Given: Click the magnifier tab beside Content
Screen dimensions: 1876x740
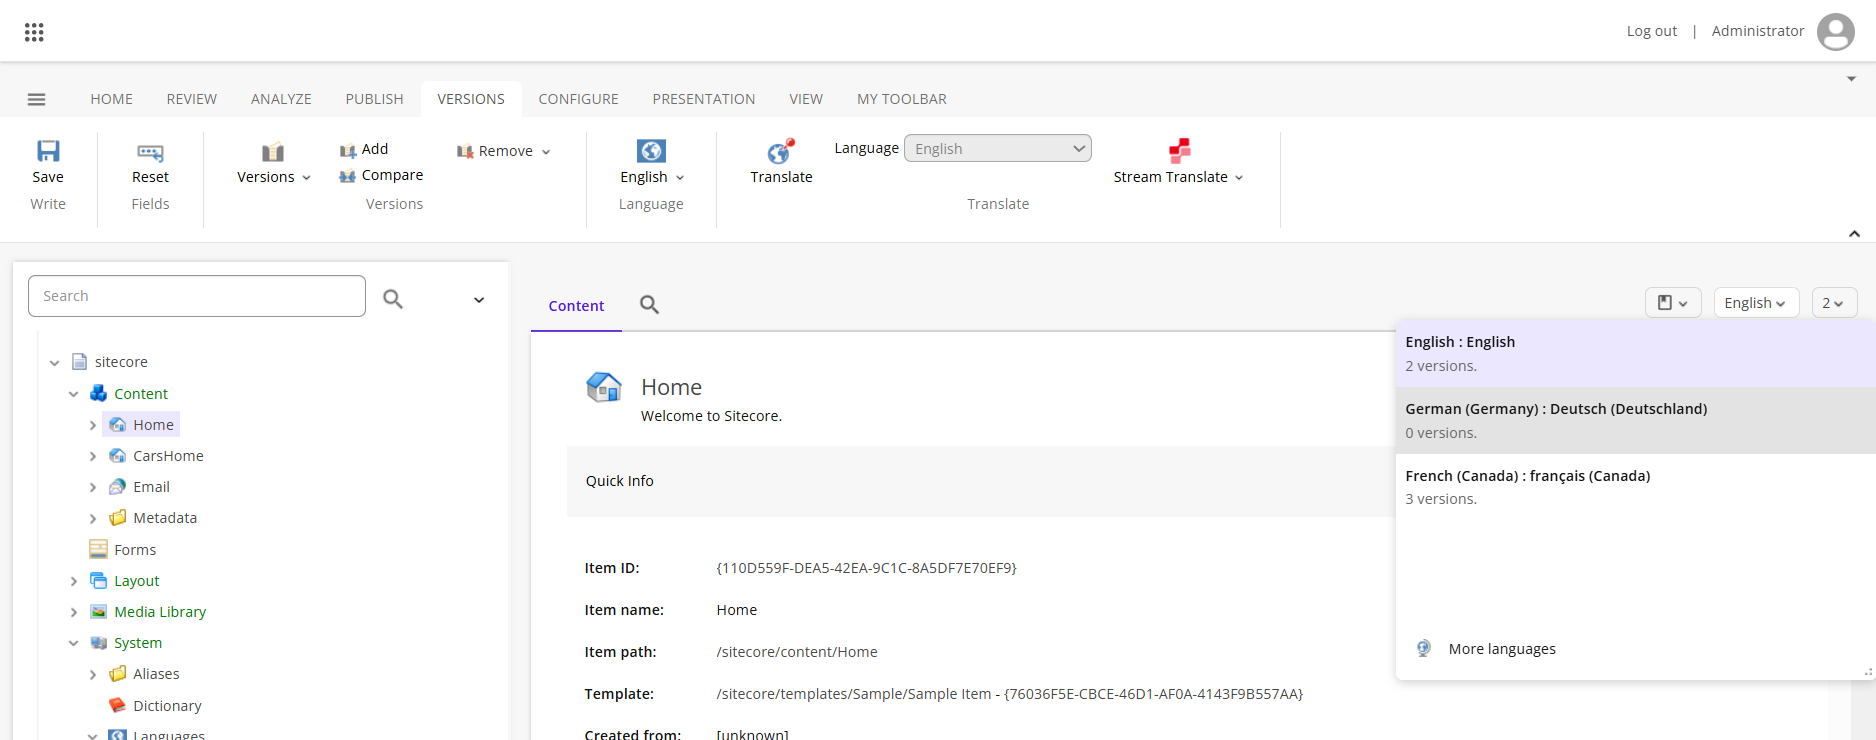Looking at the screenshot, I should click(x=649, y=305).
